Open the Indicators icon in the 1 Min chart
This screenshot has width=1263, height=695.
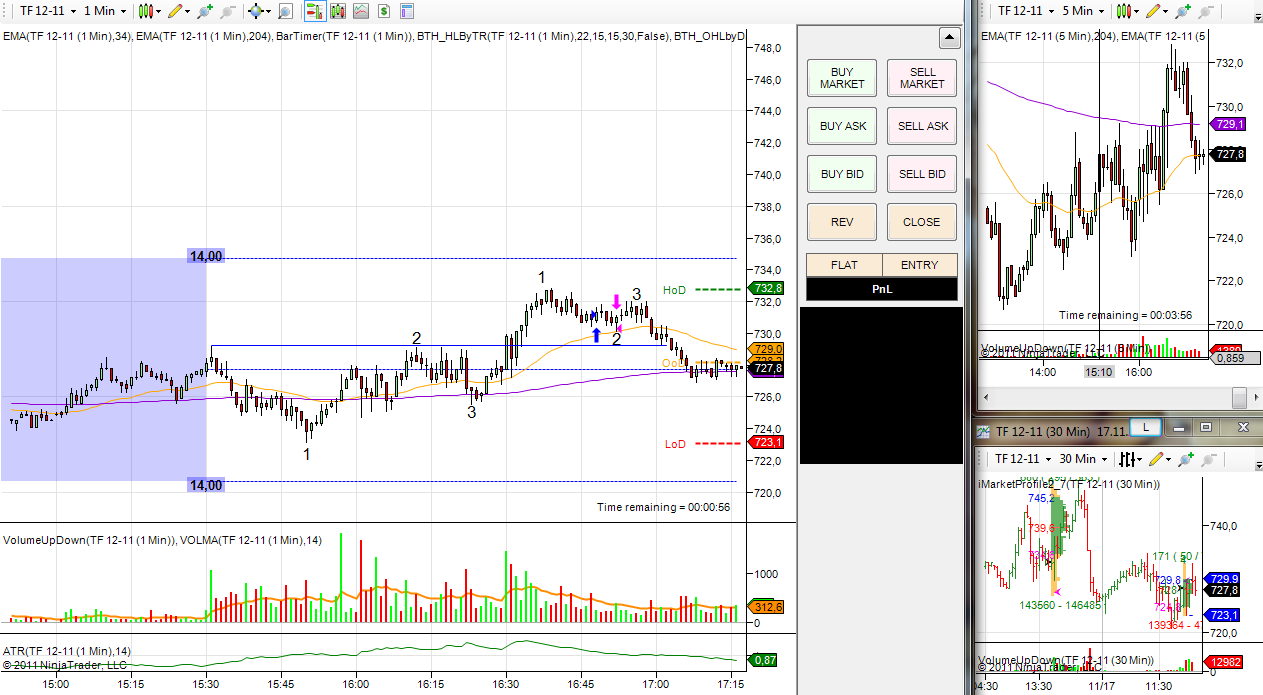[x=361, y=11]
